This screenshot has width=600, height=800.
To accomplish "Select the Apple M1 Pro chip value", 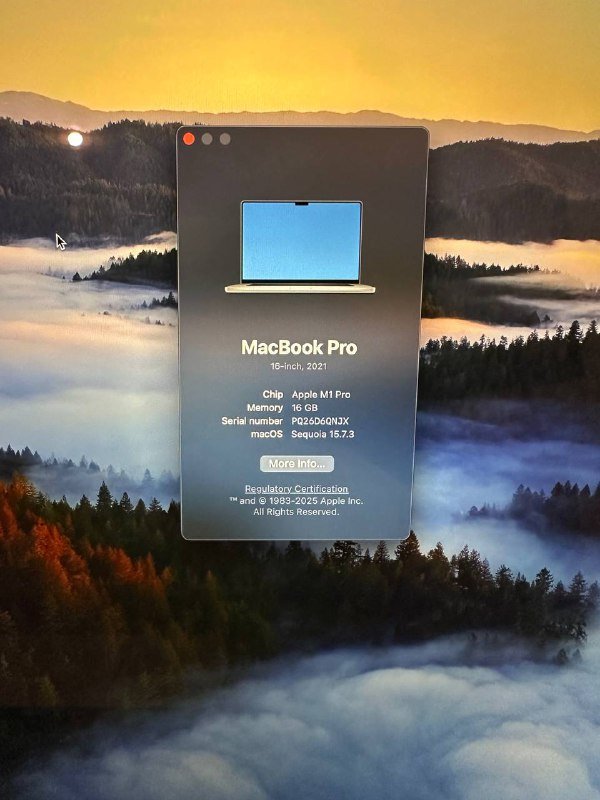I will pyautogui.click(x=321, y=394).
